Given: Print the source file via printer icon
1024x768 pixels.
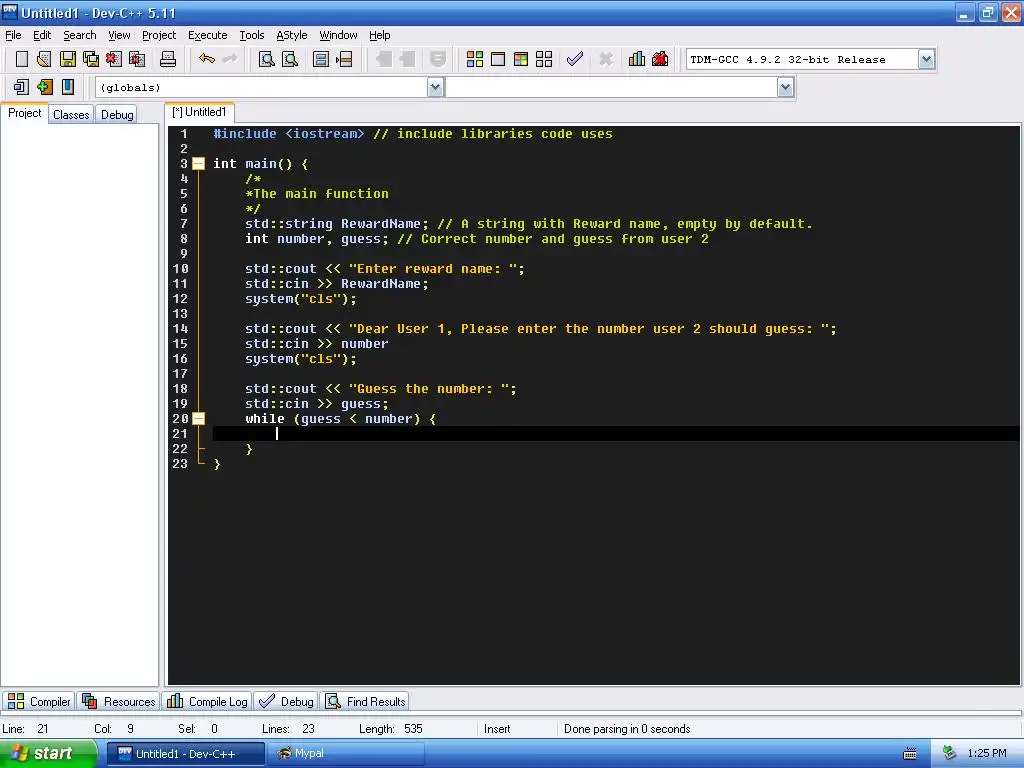Looking at the screenshot, I should [x=168, y=59].
